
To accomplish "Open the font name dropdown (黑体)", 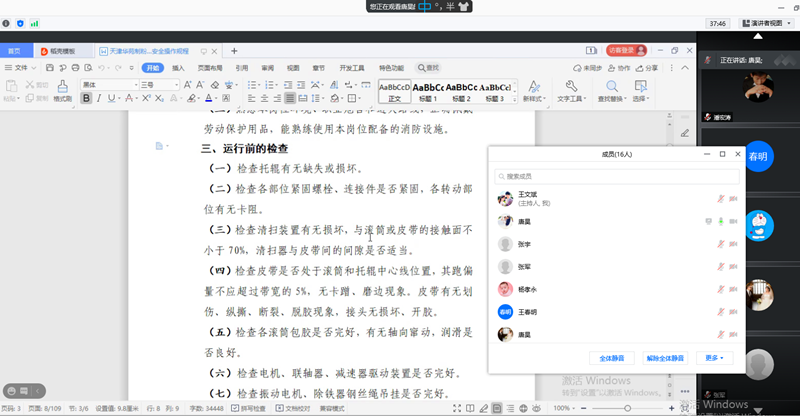I will click(x=107, y=85).
